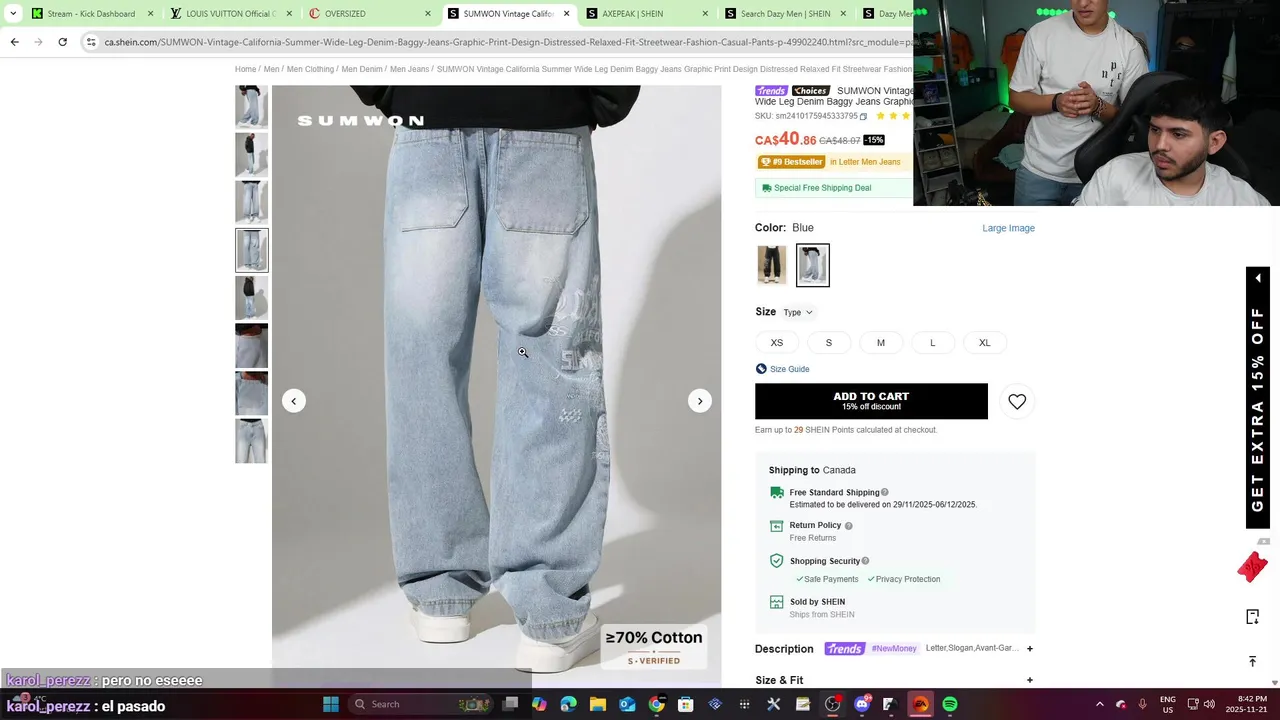
Task: Choose the blue color swatch
Action: pyautogui.click(x=812, y=265)
